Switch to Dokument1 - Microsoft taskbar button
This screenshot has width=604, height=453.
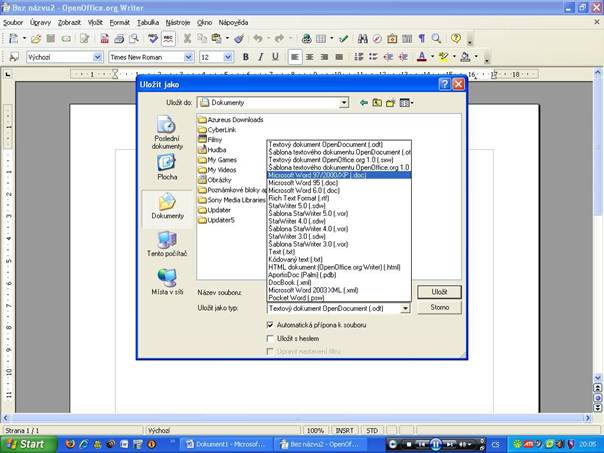tap(226, 444)
